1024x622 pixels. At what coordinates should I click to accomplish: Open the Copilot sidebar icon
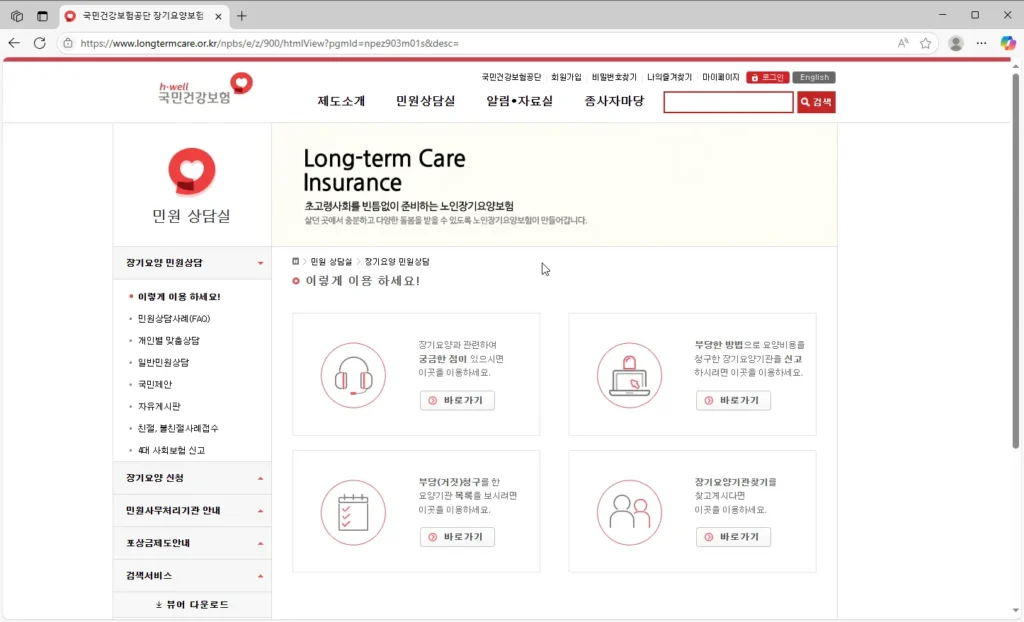coord(1008,43)
